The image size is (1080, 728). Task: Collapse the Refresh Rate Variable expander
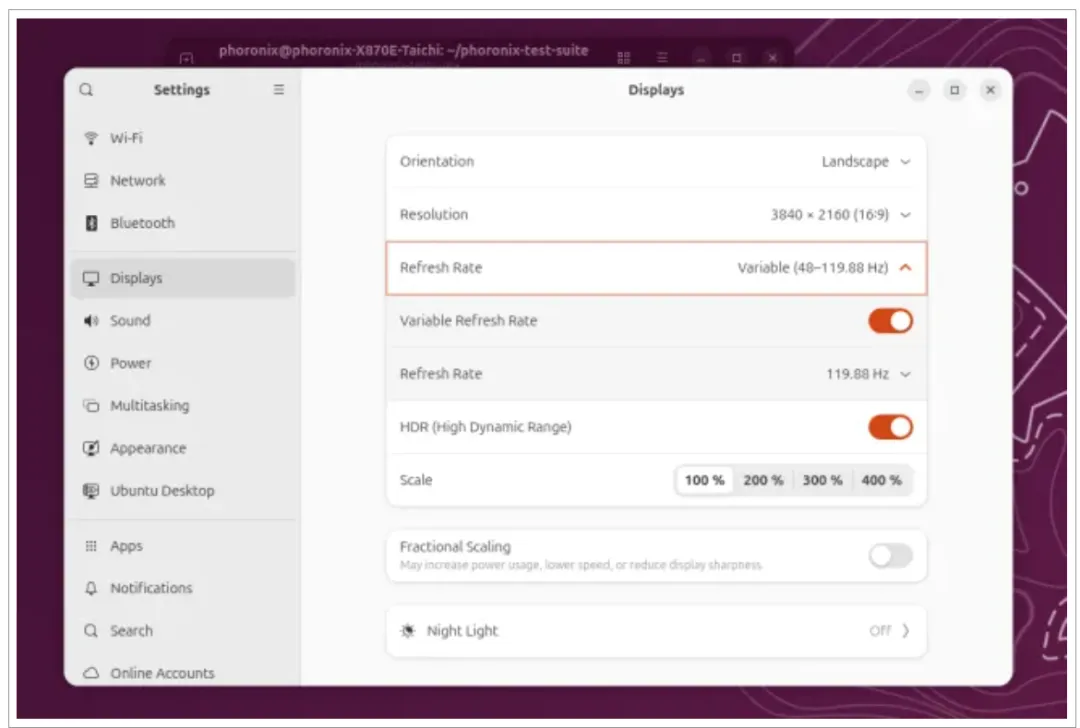tap(656, 268)
